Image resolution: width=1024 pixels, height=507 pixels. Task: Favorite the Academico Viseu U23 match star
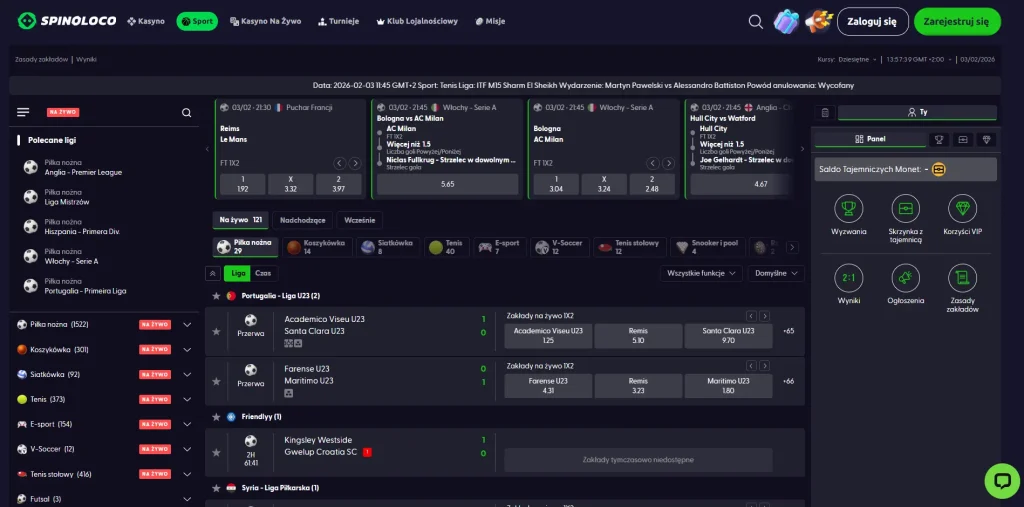[x=216, y=331]
